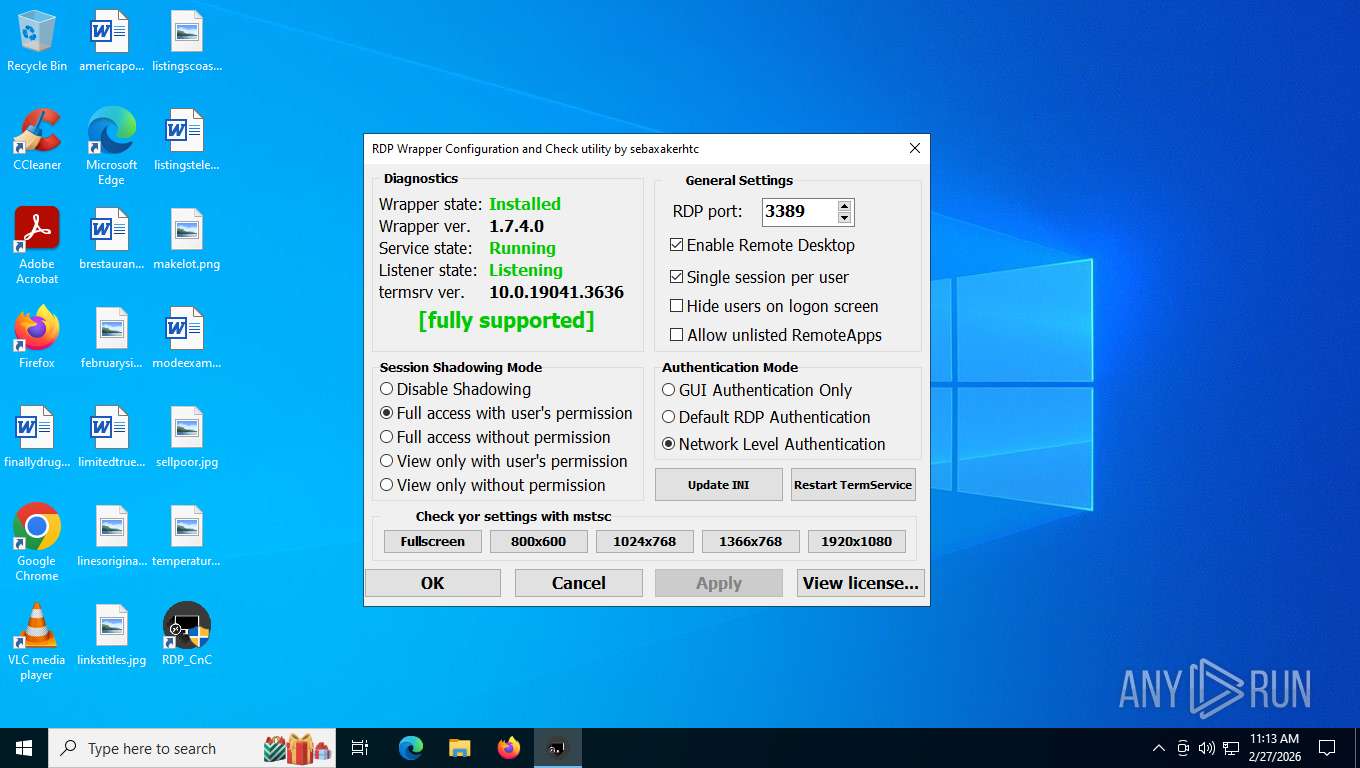
Task: Click the View license button
Action: (x=860, y=583)
